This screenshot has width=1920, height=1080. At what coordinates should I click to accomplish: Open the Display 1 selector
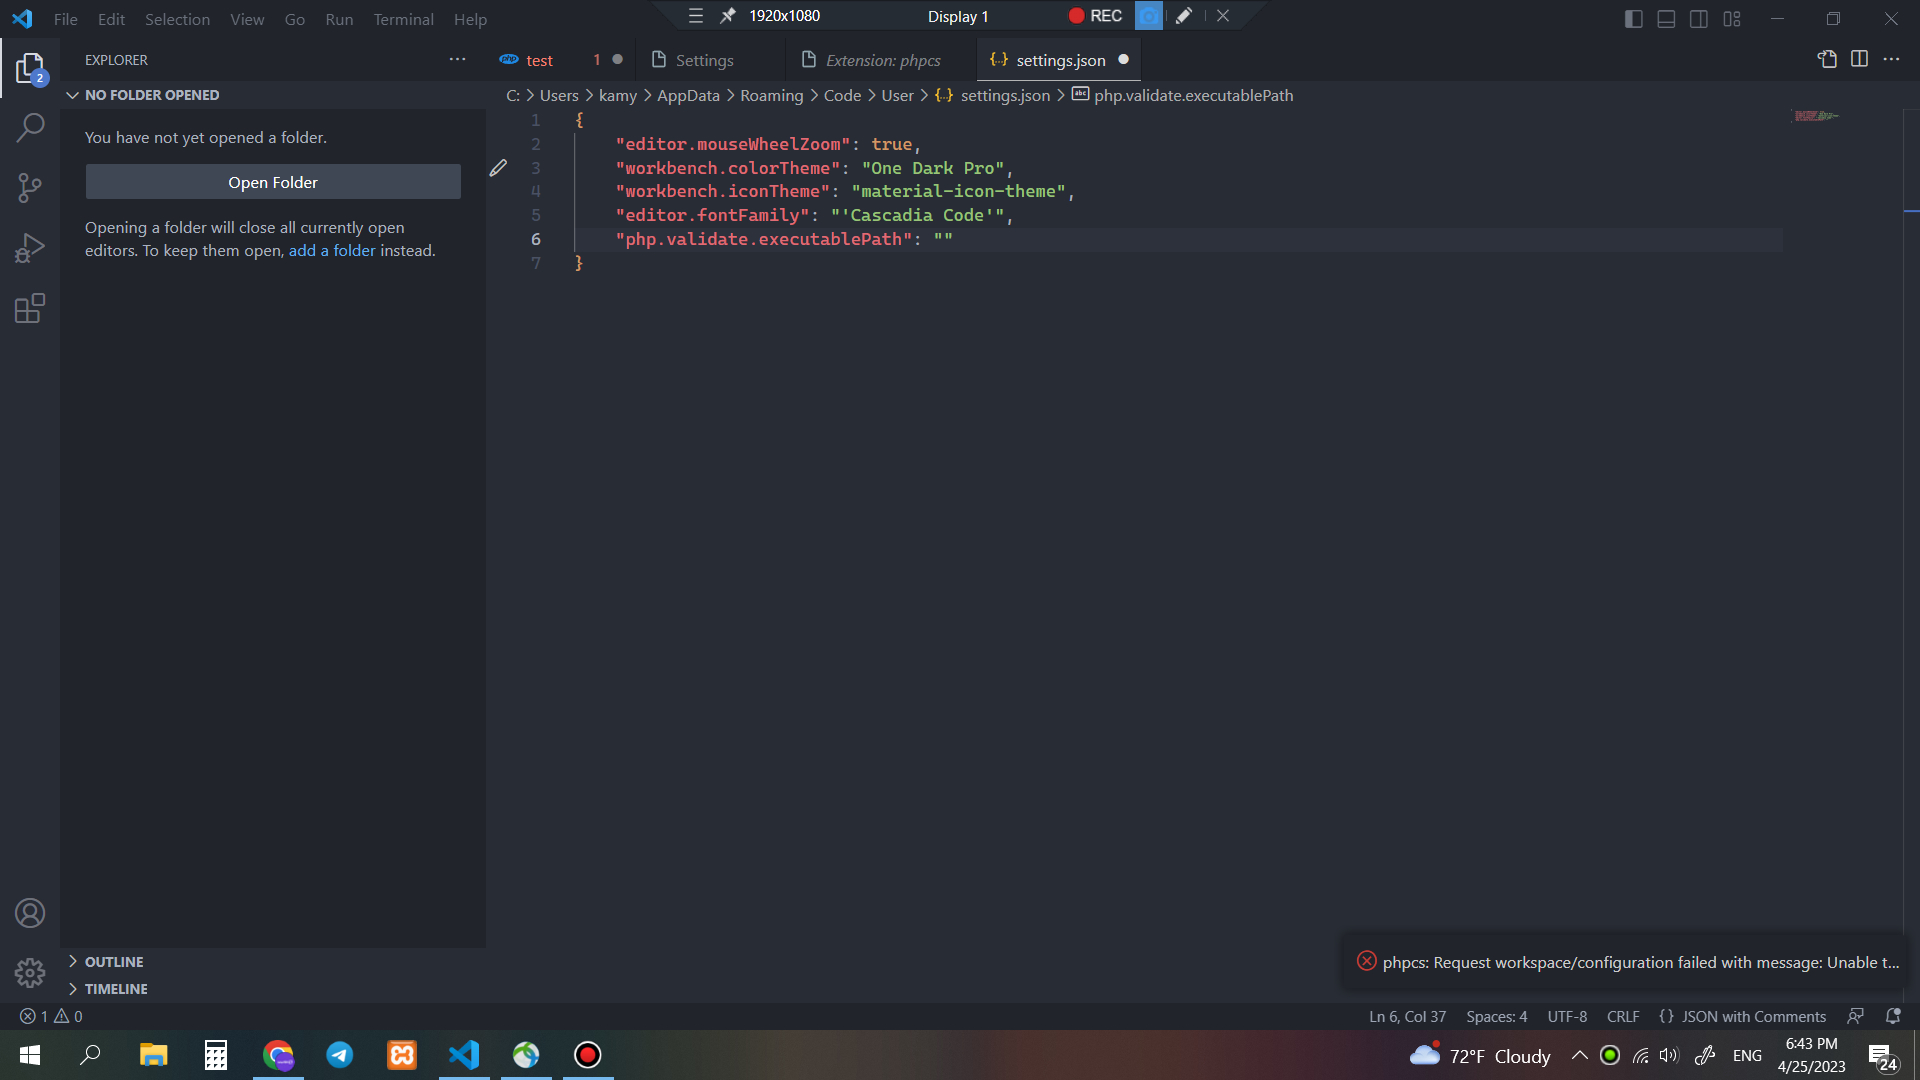958,16
